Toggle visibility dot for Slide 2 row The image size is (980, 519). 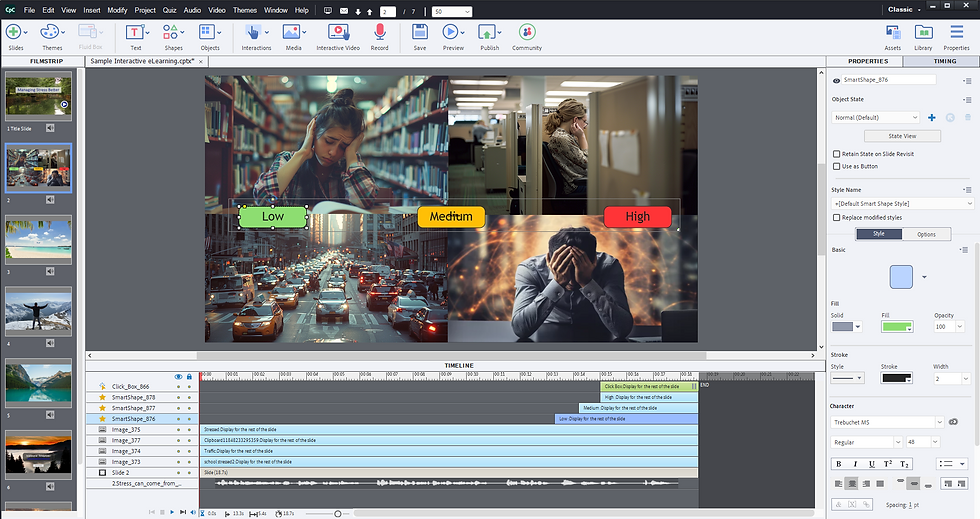[x=178, y=473]
